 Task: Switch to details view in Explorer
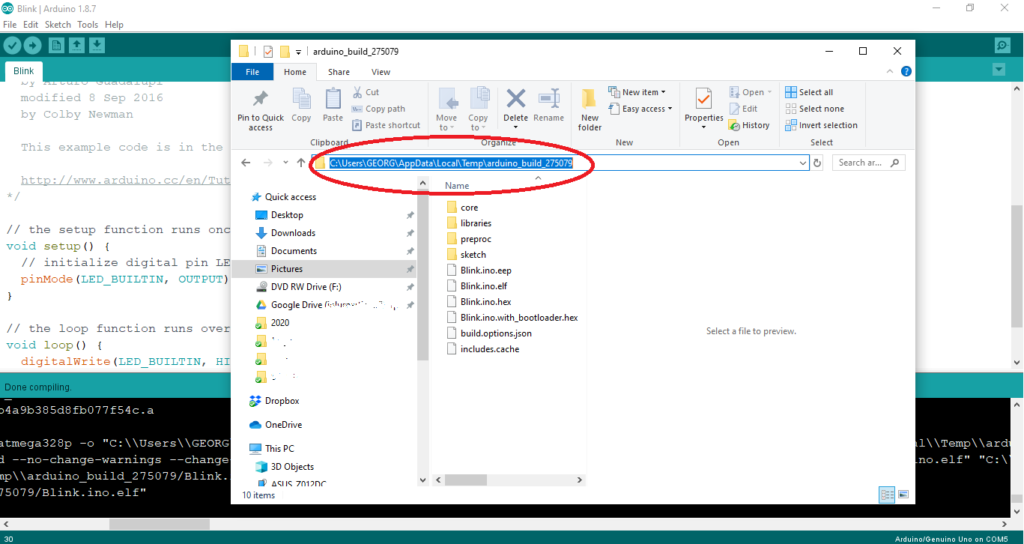(886, 494)
